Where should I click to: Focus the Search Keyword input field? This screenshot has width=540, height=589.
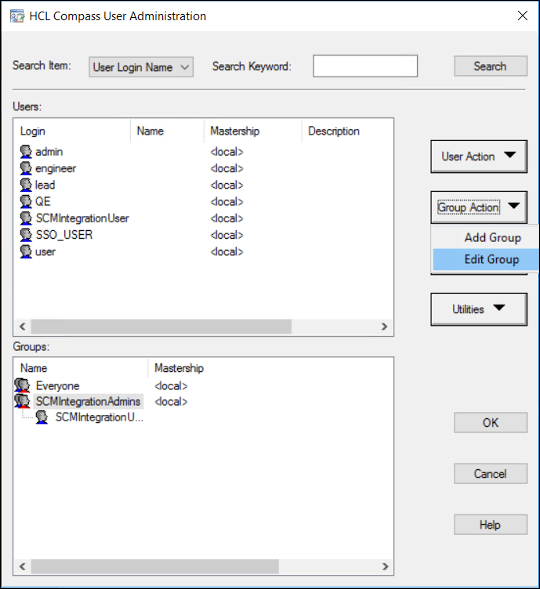pyautogui.click(x=365, y=66)
